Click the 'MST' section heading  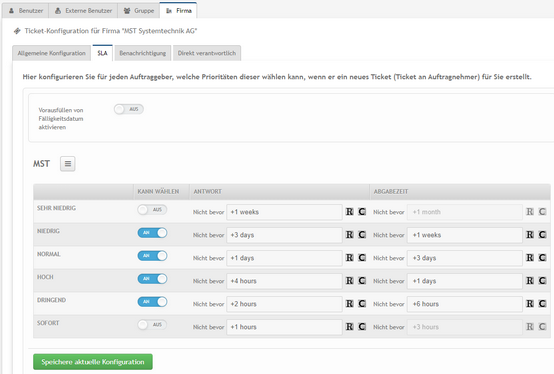[x=41, y=164]
